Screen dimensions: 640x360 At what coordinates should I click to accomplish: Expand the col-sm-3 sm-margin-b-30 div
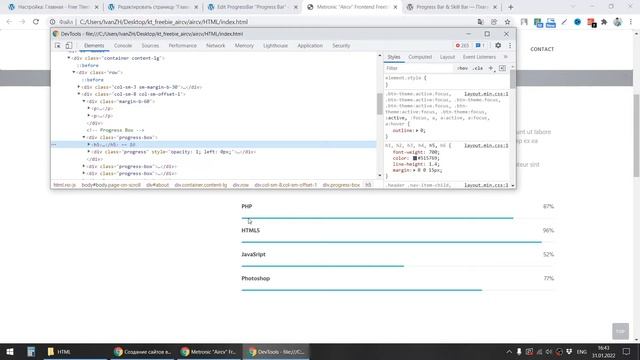[79, 87]
